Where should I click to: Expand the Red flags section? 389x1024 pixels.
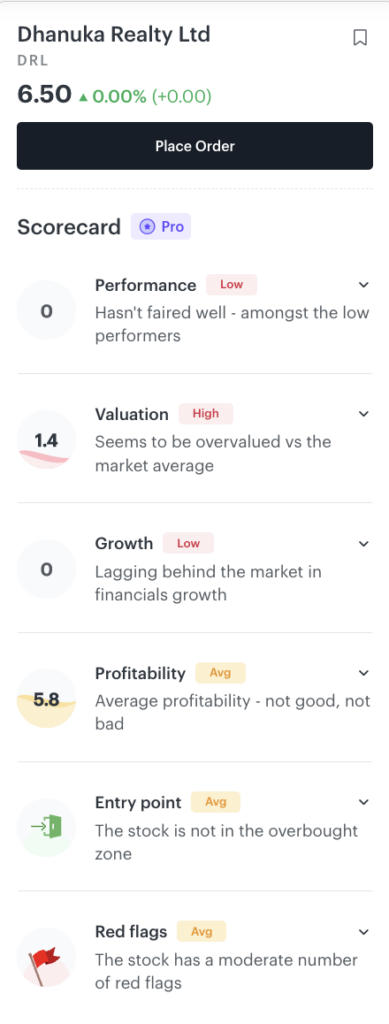click(364, 931)
